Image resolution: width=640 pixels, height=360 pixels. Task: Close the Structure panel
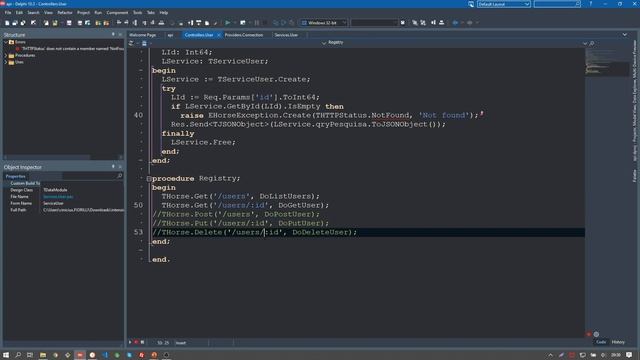(120, 35)
